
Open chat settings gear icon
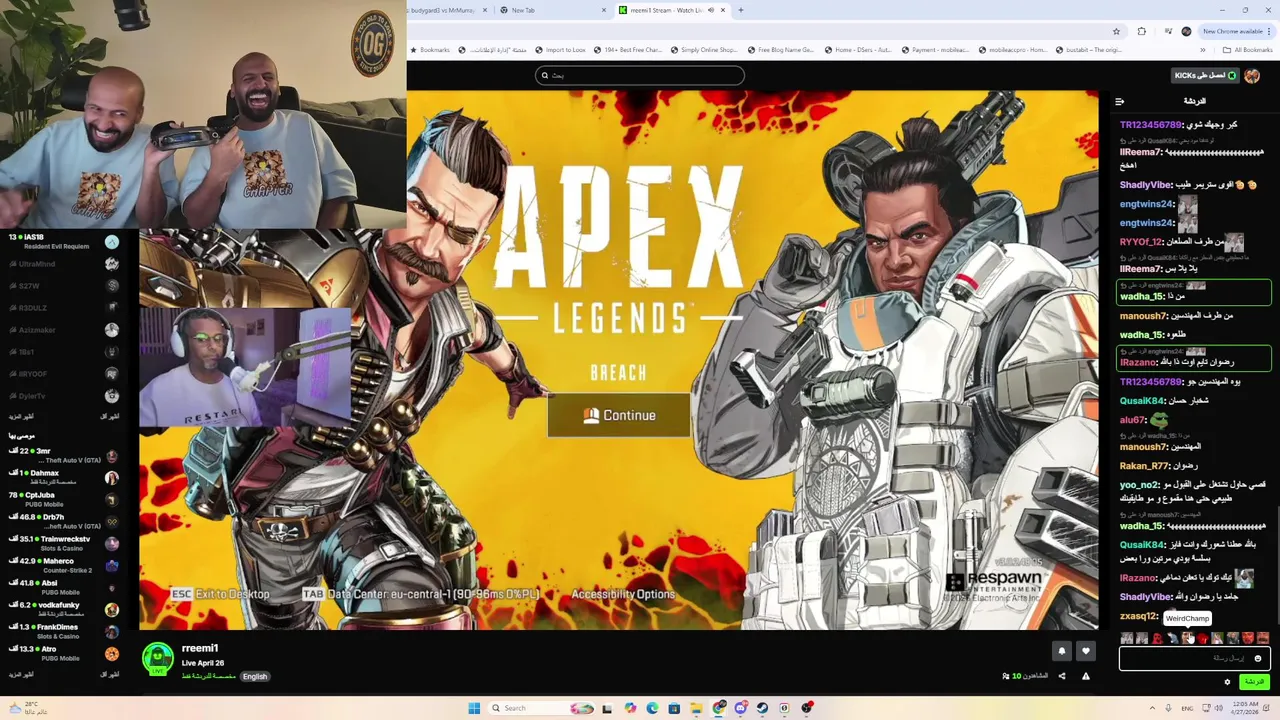(1227, 682)
